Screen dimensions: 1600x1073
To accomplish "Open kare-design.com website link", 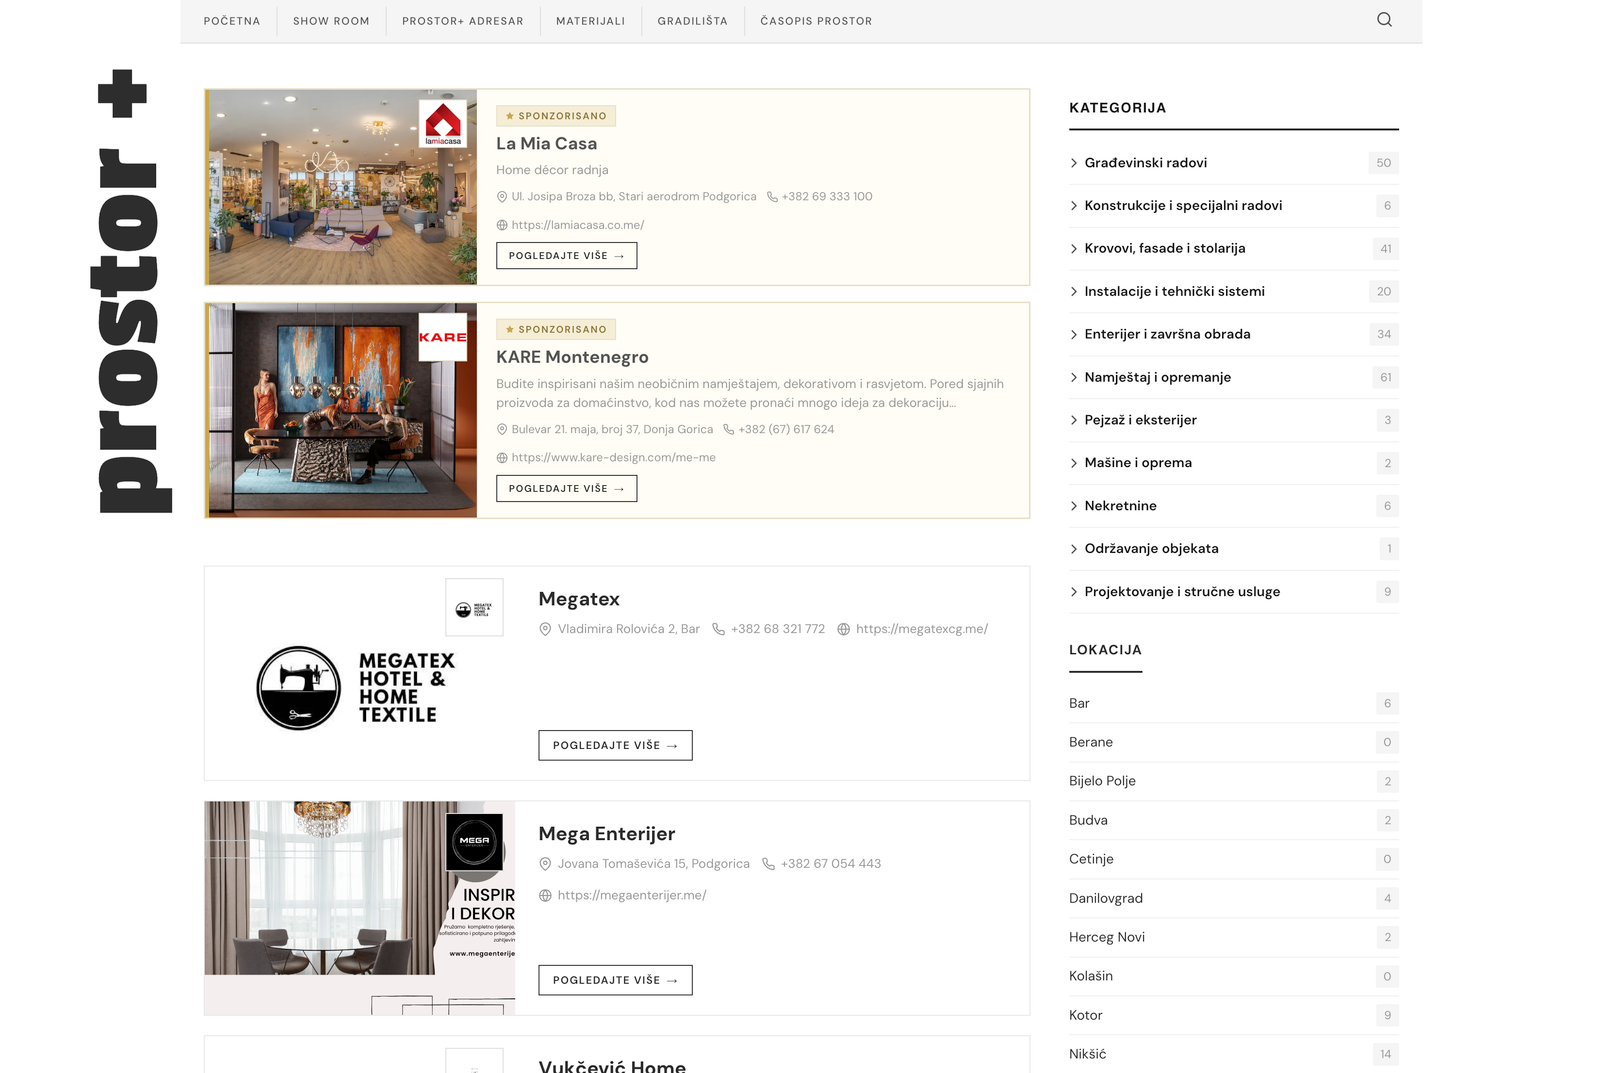I will (614, 458).
